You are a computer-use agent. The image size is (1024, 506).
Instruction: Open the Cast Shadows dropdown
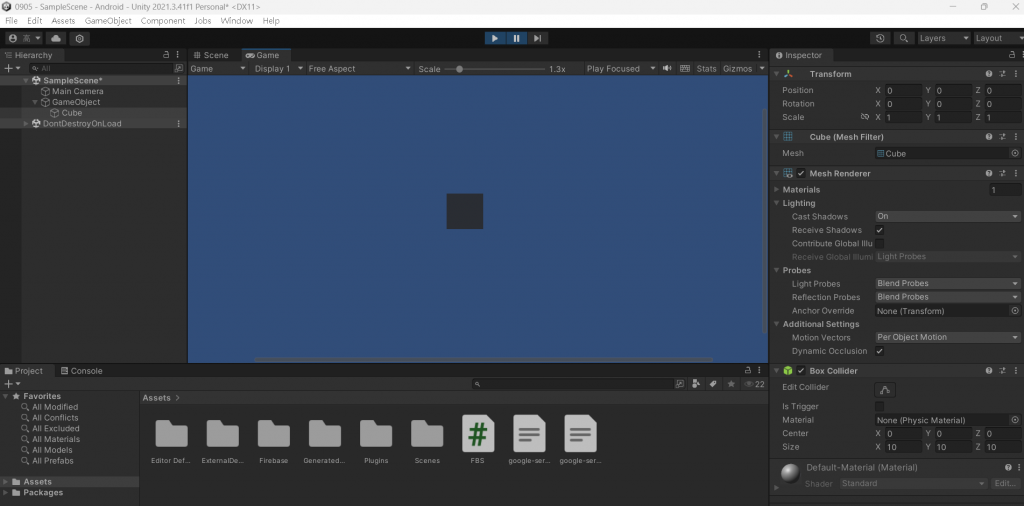coord(948,216)
